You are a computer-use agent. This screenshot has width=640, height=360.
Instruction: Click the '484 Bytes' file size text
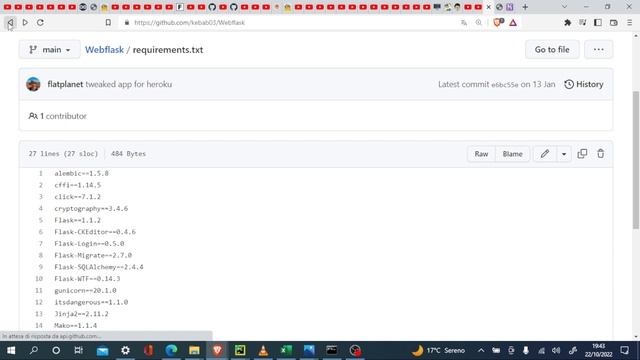[128, 154]
